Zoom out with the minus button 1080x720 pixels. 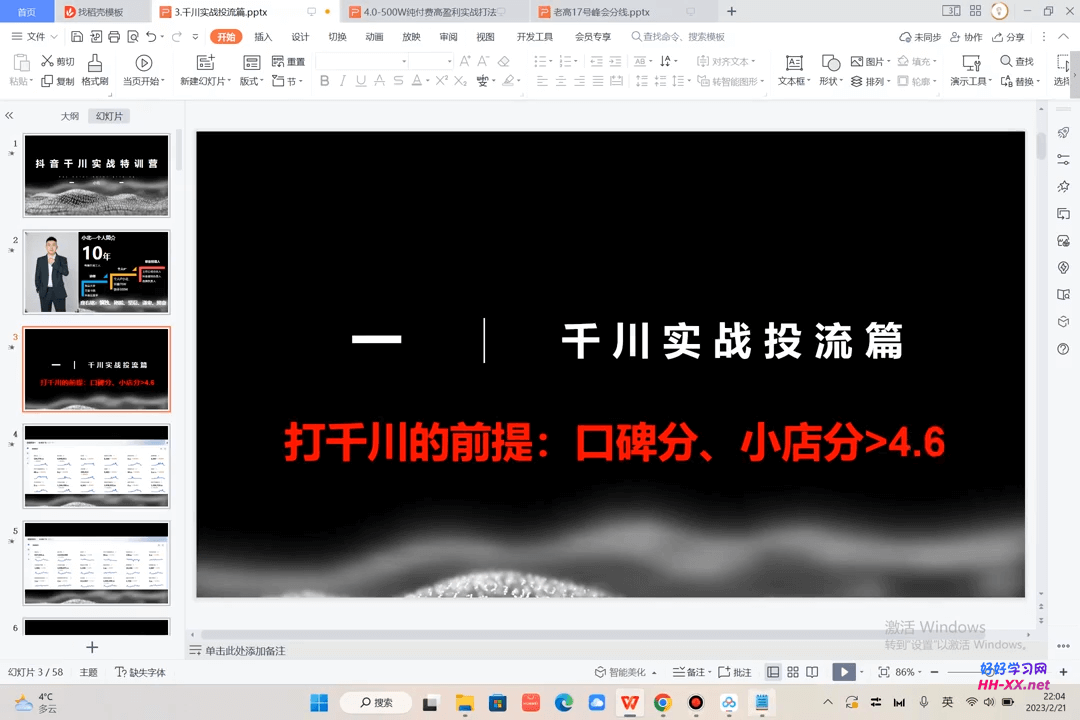[x=935, y=672]
